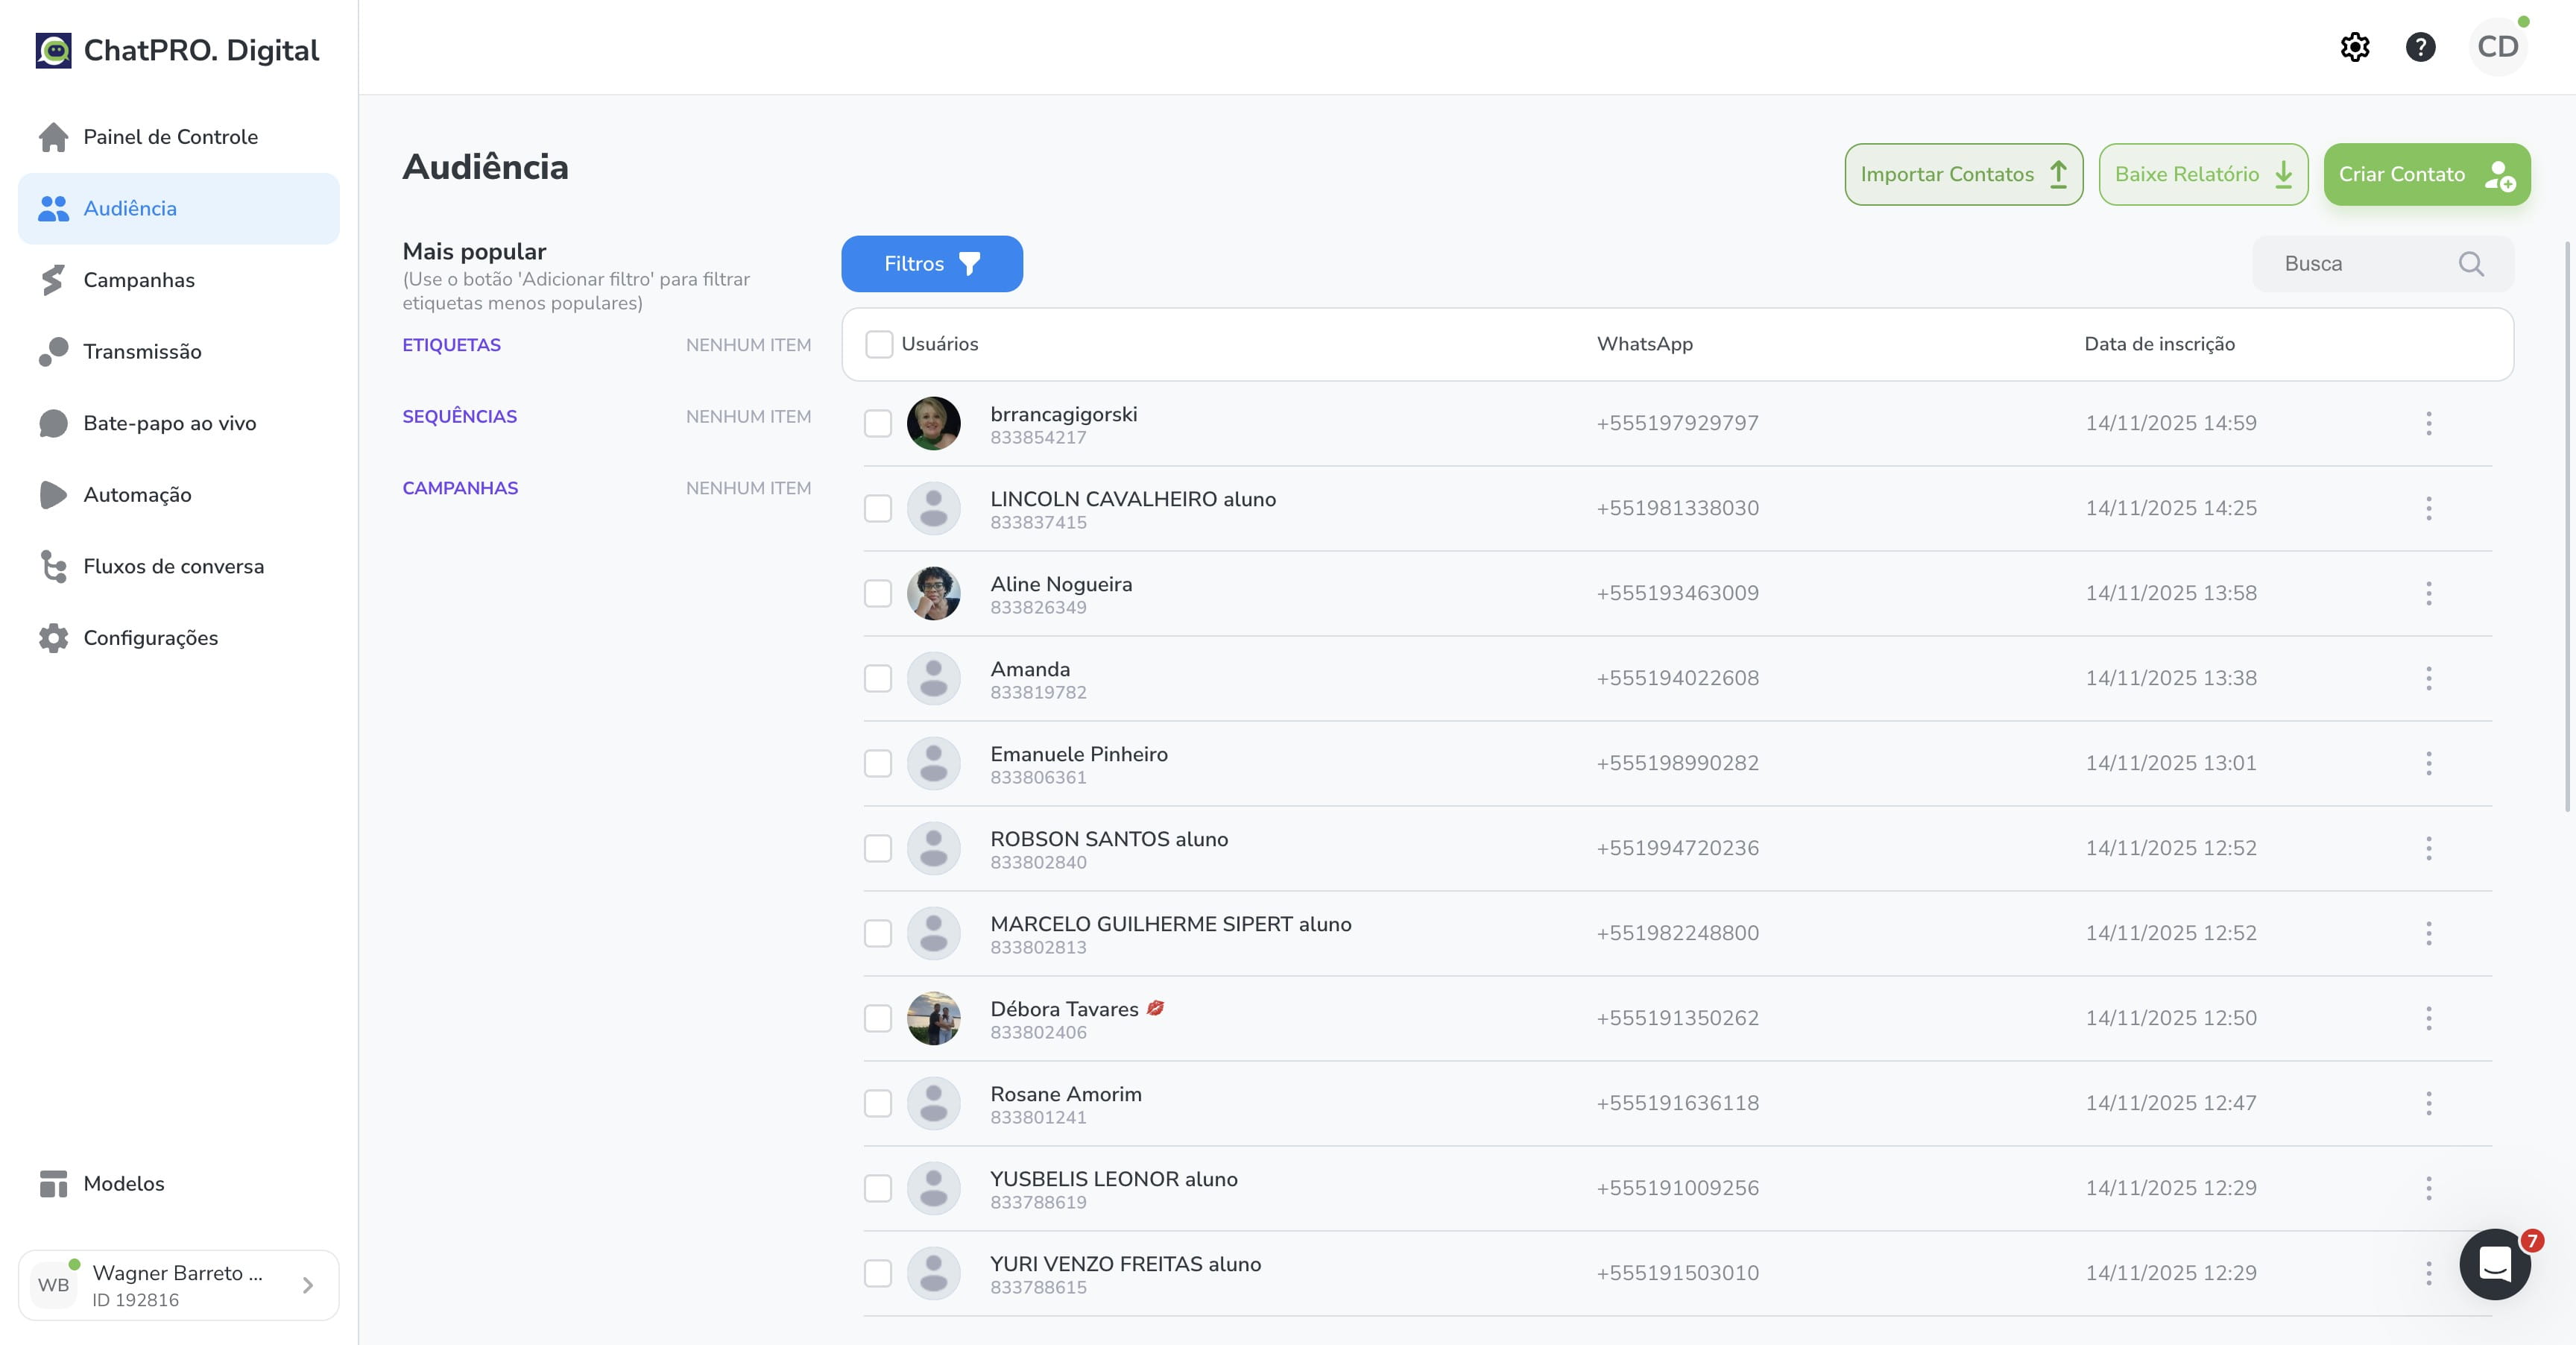Open row options for YUSBELIS LEONOR aluno

pyautogui.click(x=2428, y=1188)
